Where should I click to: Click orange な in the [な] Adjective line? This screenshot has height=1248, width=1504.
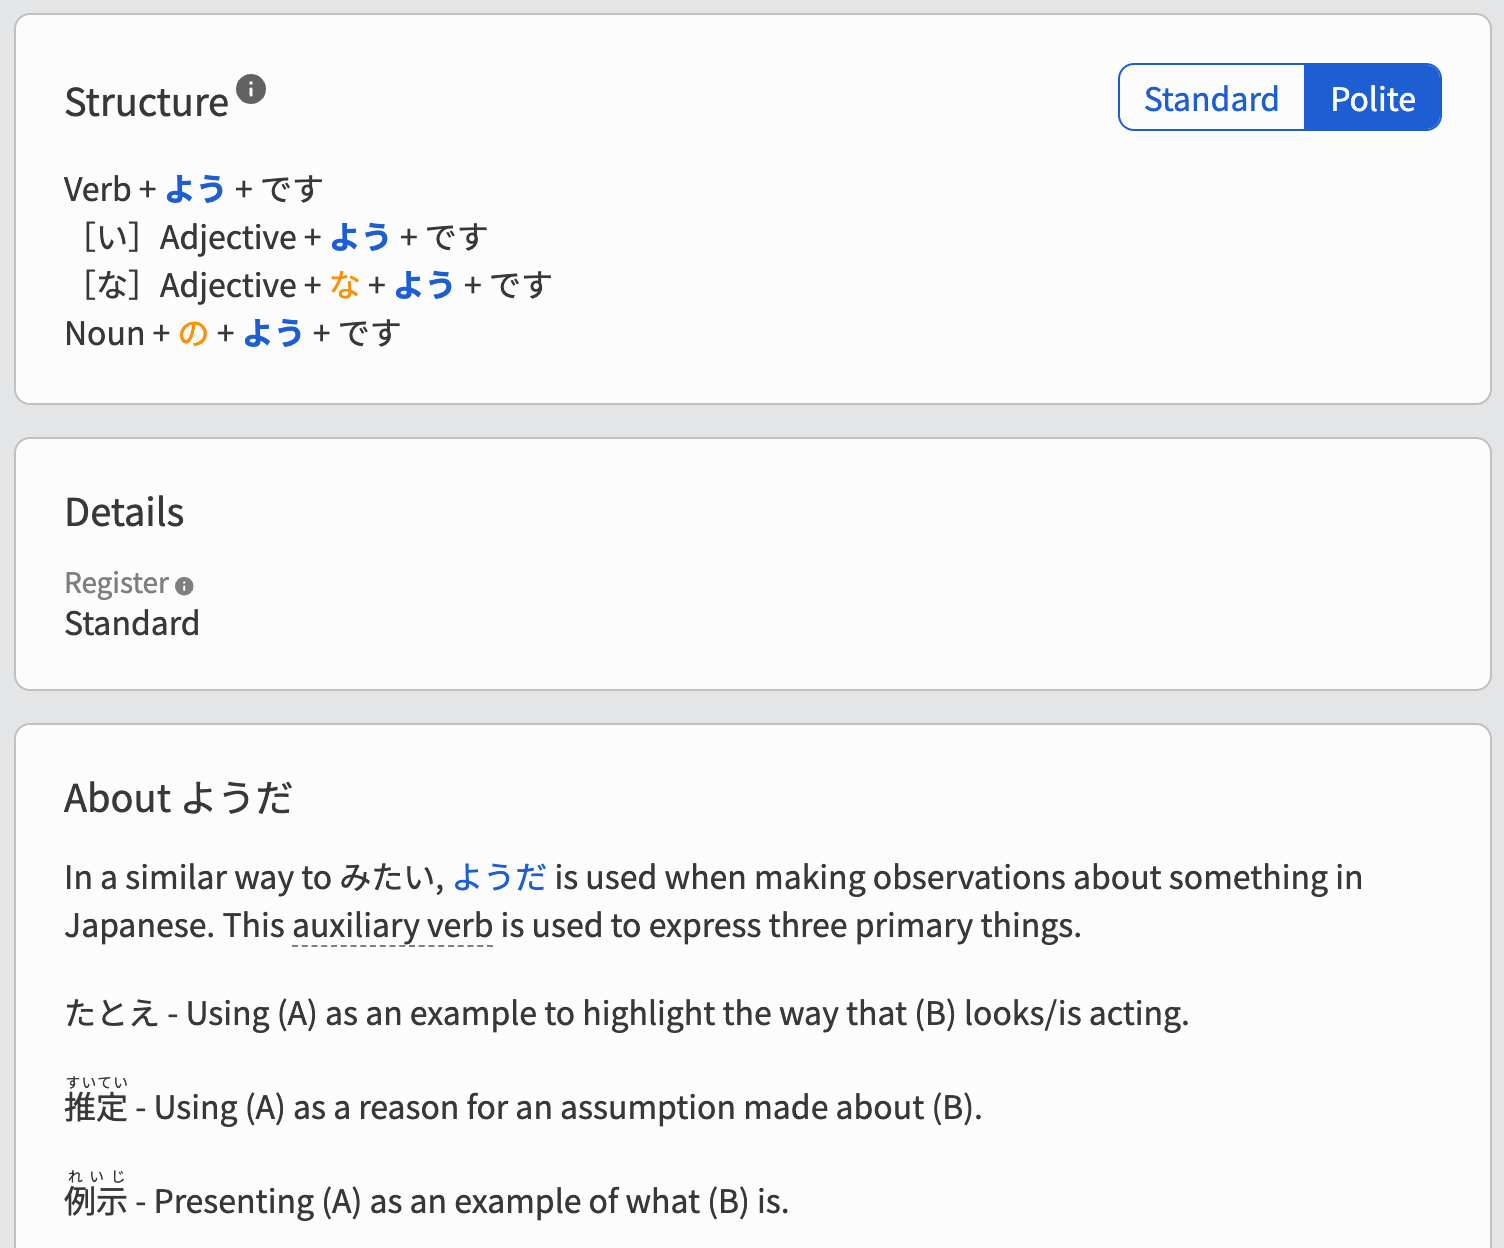[x=345, y=285]
